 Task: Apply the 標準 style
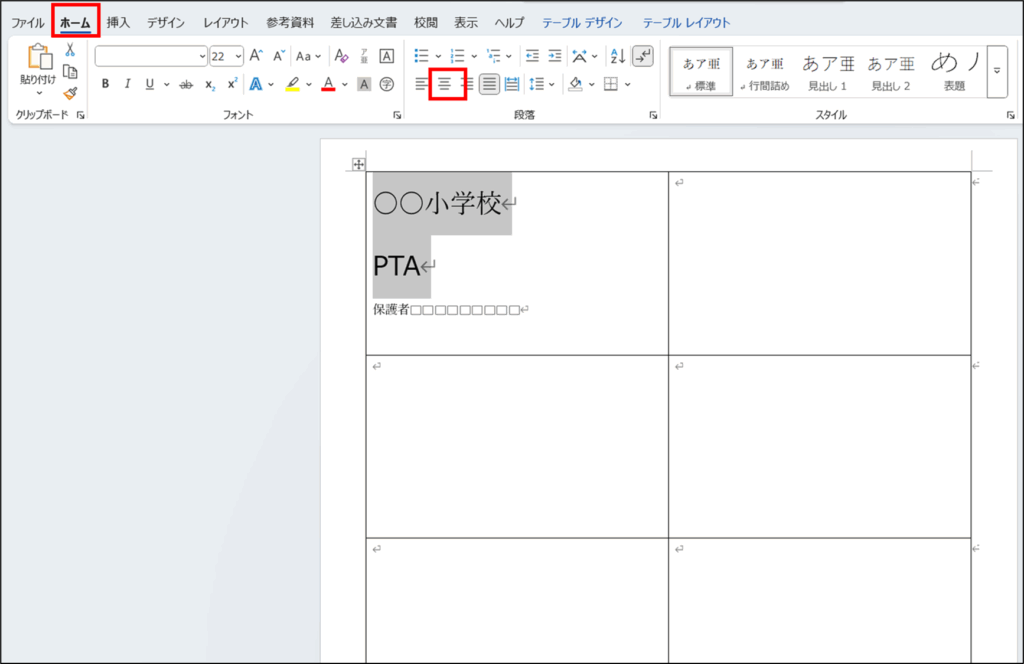tap(701, 72)
